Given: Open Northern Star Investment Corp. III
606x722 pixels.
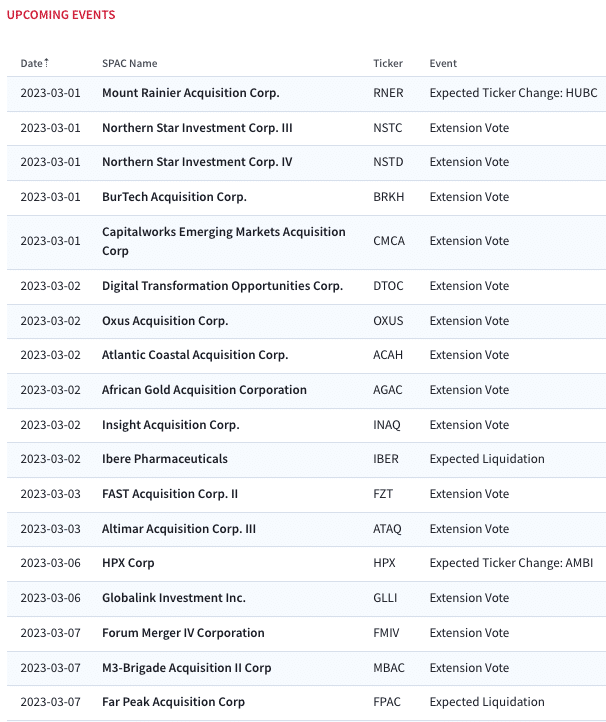Looking at the screenshot, I should point(197,128).
